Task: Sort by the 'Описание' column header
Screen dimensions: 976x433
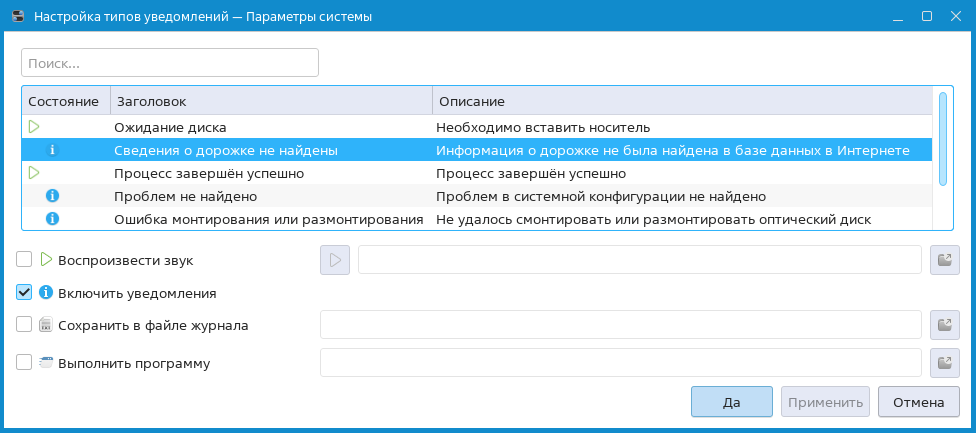Action: [680, 102]
